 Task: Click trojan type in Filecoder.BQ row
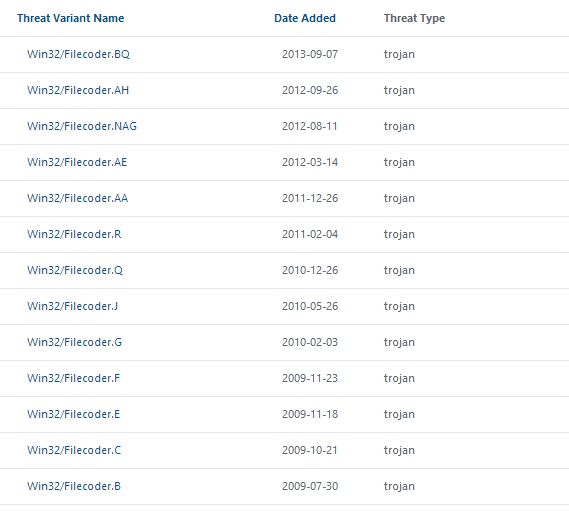tap(399, 54)
